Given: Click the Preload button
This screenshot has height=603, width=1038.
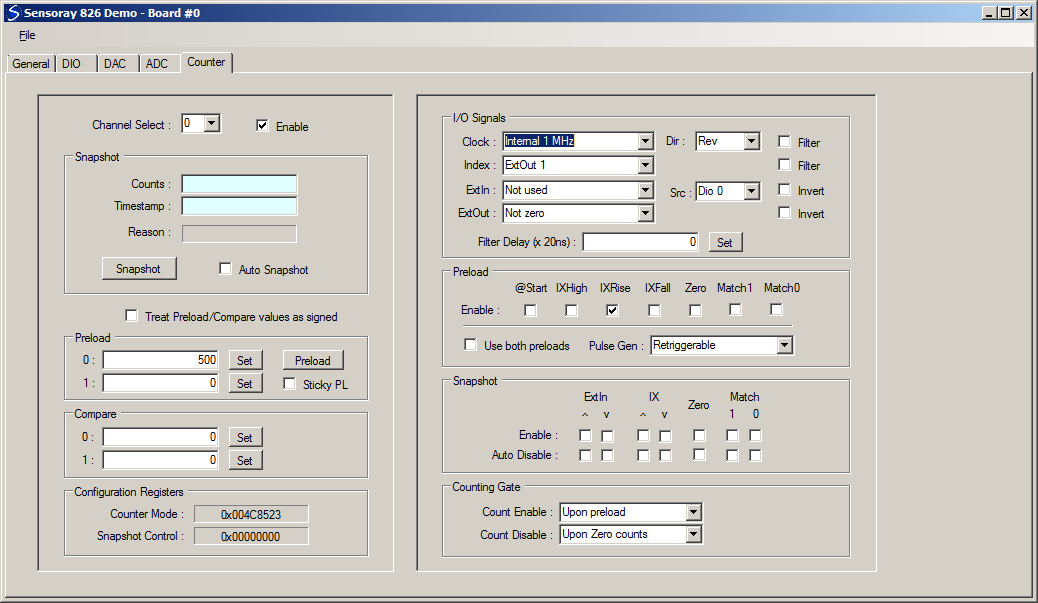Looking at the screenshot, I should (x=312, y=360).
